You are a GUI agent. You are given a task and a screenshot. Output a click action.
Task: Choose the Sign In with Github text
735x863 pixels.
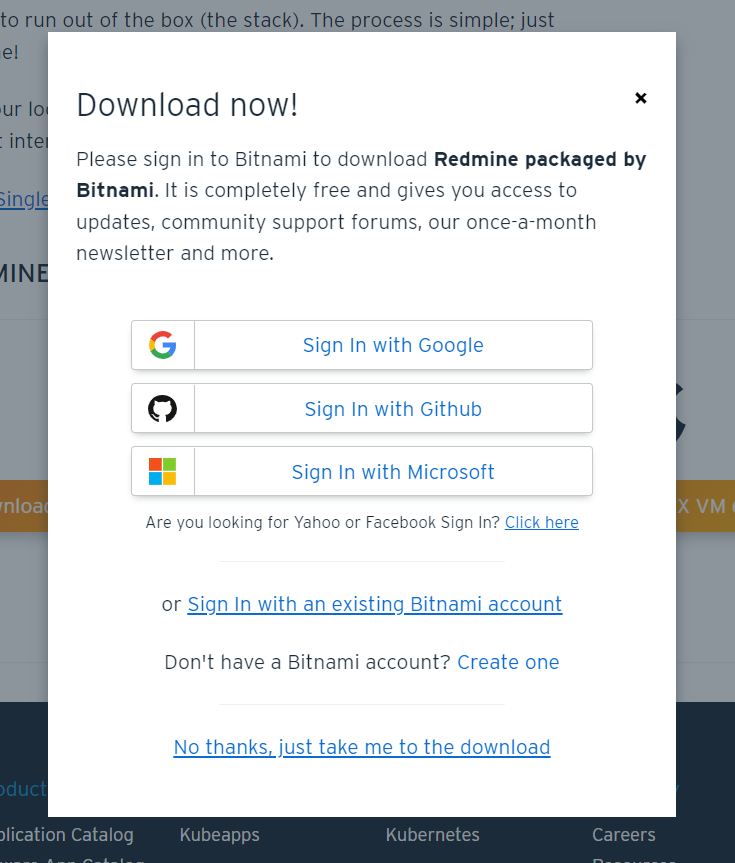coord(393,409)
